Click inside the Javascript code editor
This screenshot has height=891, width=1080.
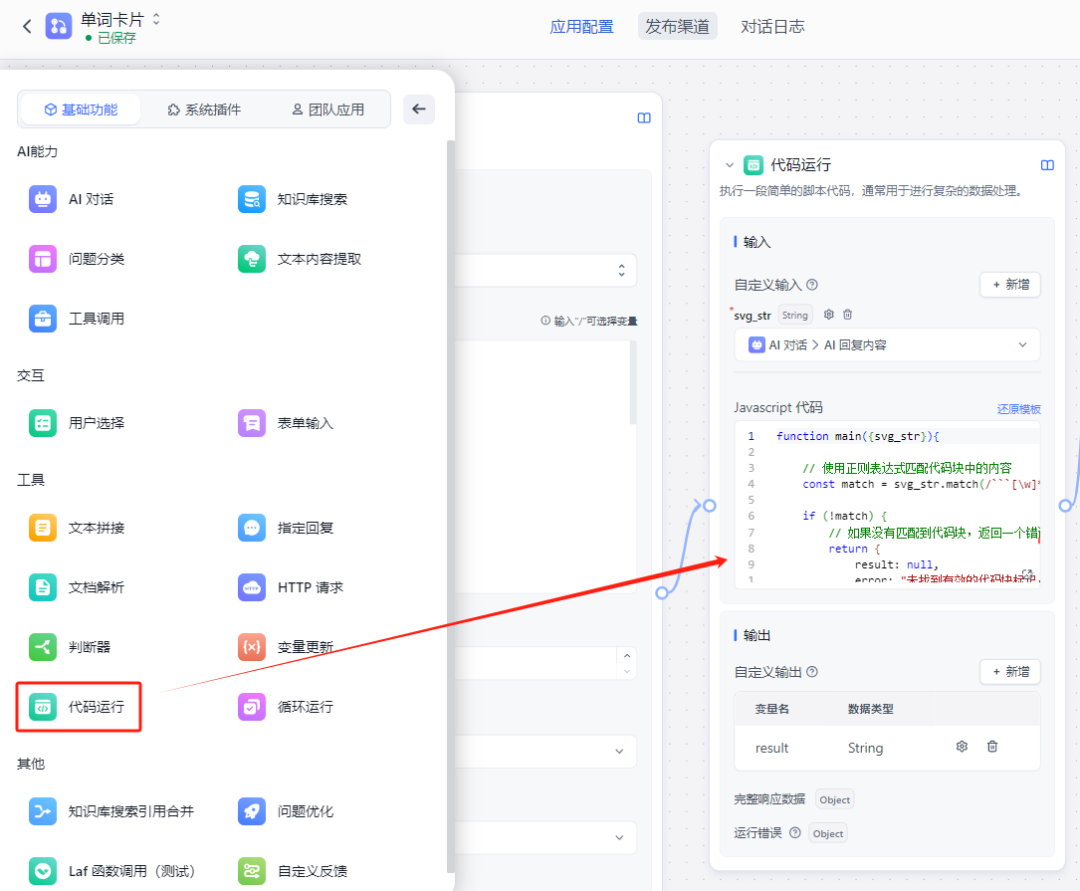click(x=887, y=504)
